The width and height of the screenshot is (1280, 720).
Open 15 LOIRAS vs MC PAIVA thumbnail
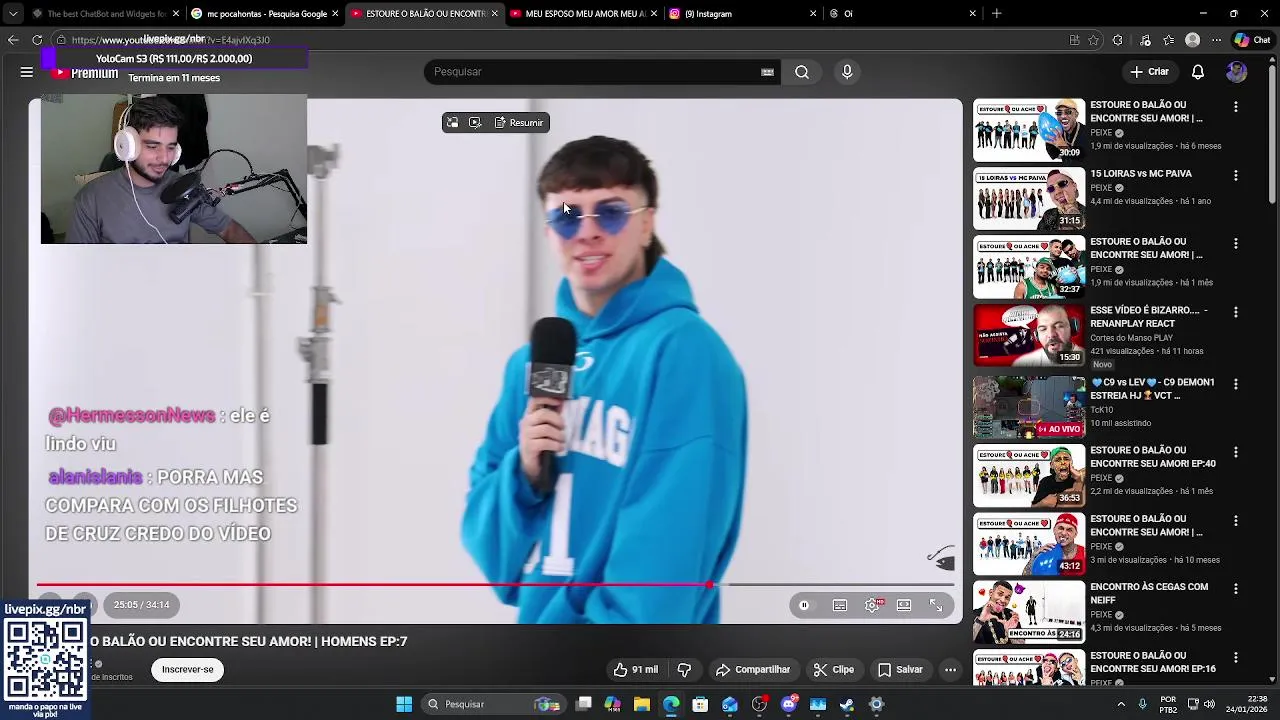[1029, 199]
